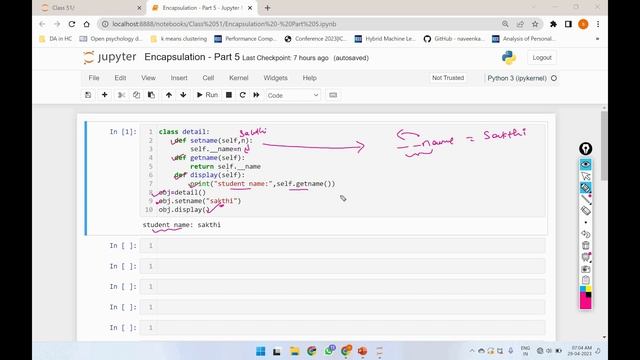Open the Windows Start menu

pos(260,351)
